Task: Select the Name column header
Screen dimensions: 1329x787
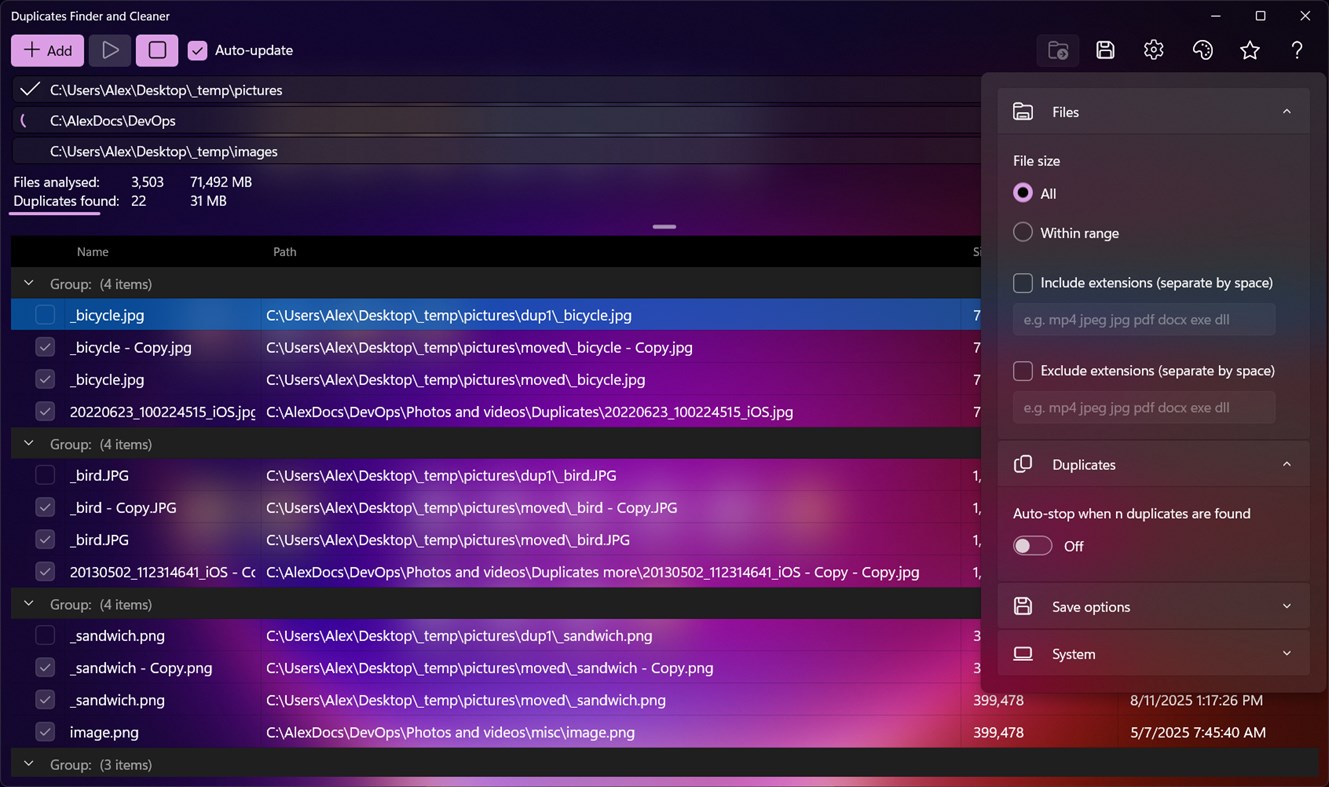Action: [92, 251]
